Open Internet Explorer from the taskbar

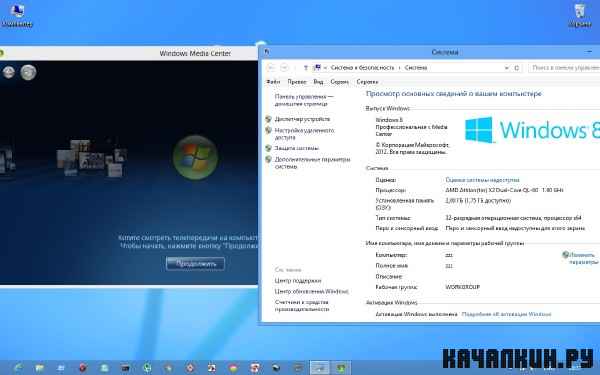18,368
